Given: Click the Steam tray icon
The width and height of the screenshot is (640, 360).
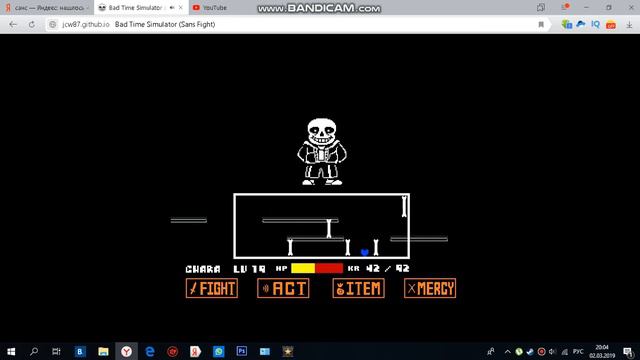Looking at the screenshot, I should coord(530,351).
